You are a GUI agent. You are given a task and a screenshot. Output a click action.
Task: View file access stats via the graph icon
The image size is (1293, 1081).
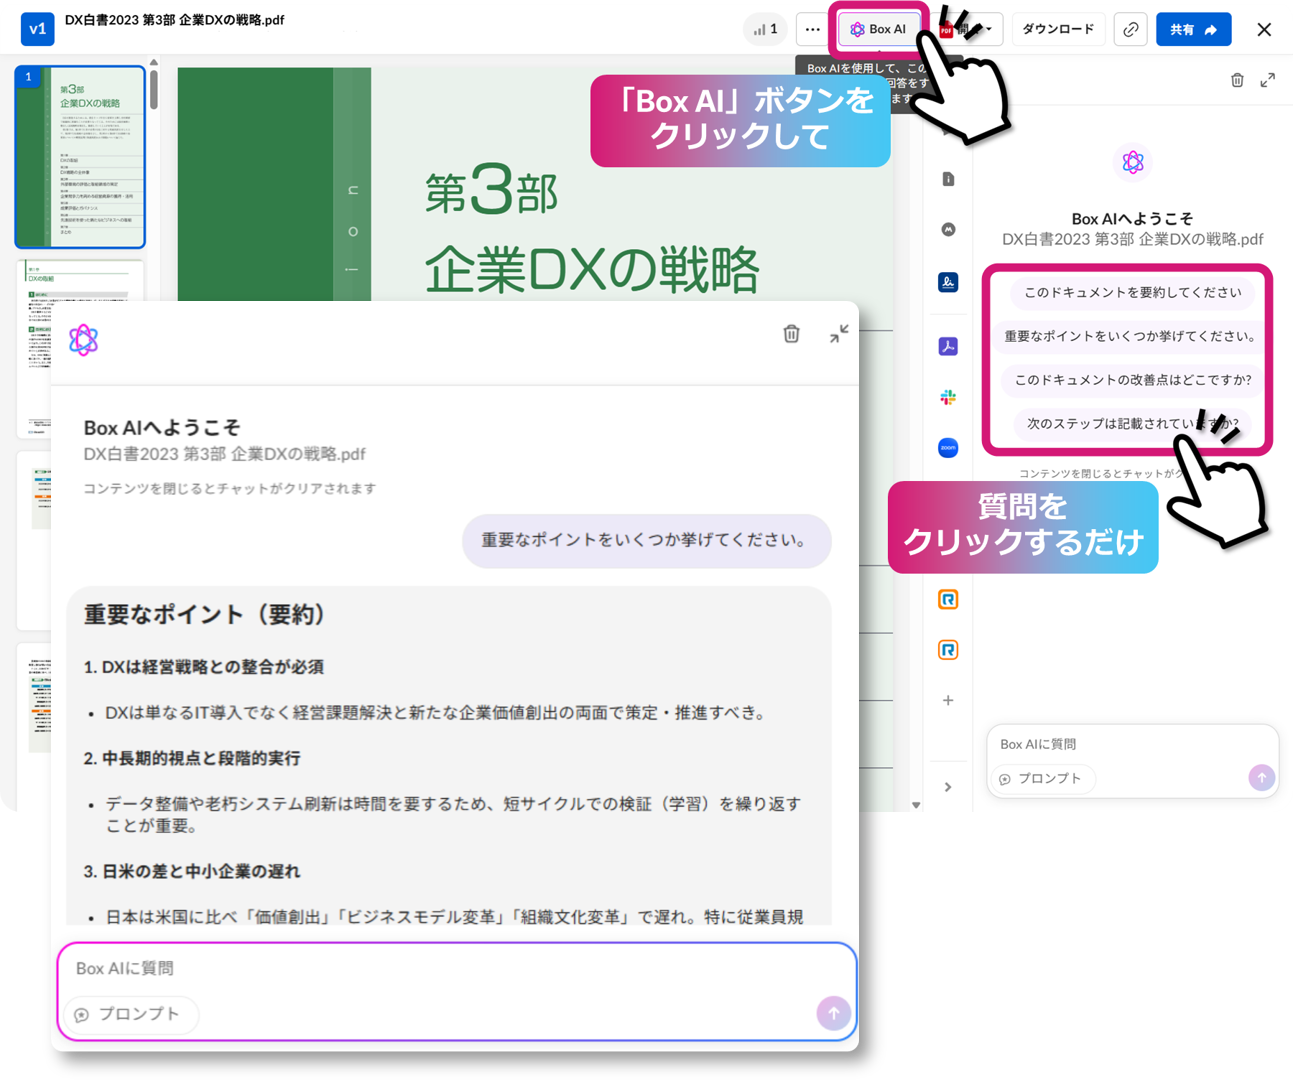(x=765, y=29)
